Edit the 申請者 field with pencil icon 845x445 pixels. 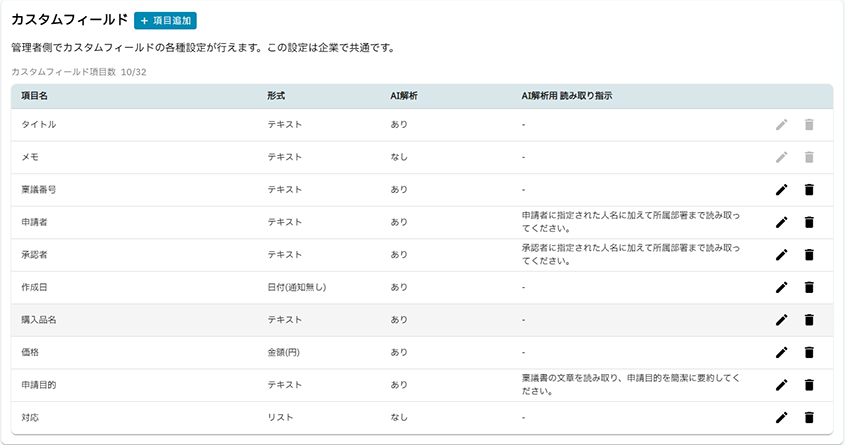tap(781, 222)
